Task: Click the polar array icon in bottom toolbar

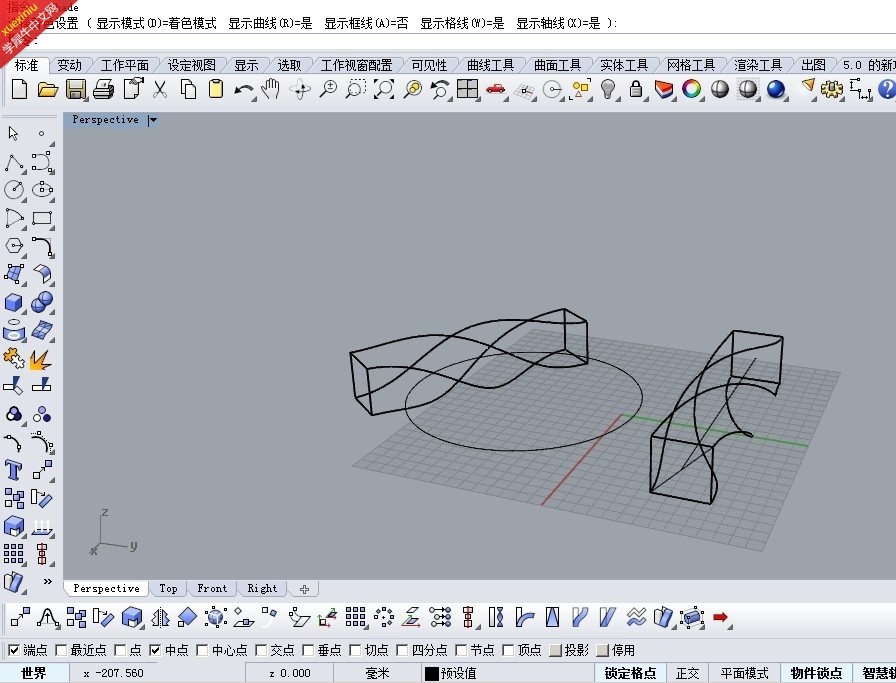Action: click(x=383, y=617)
